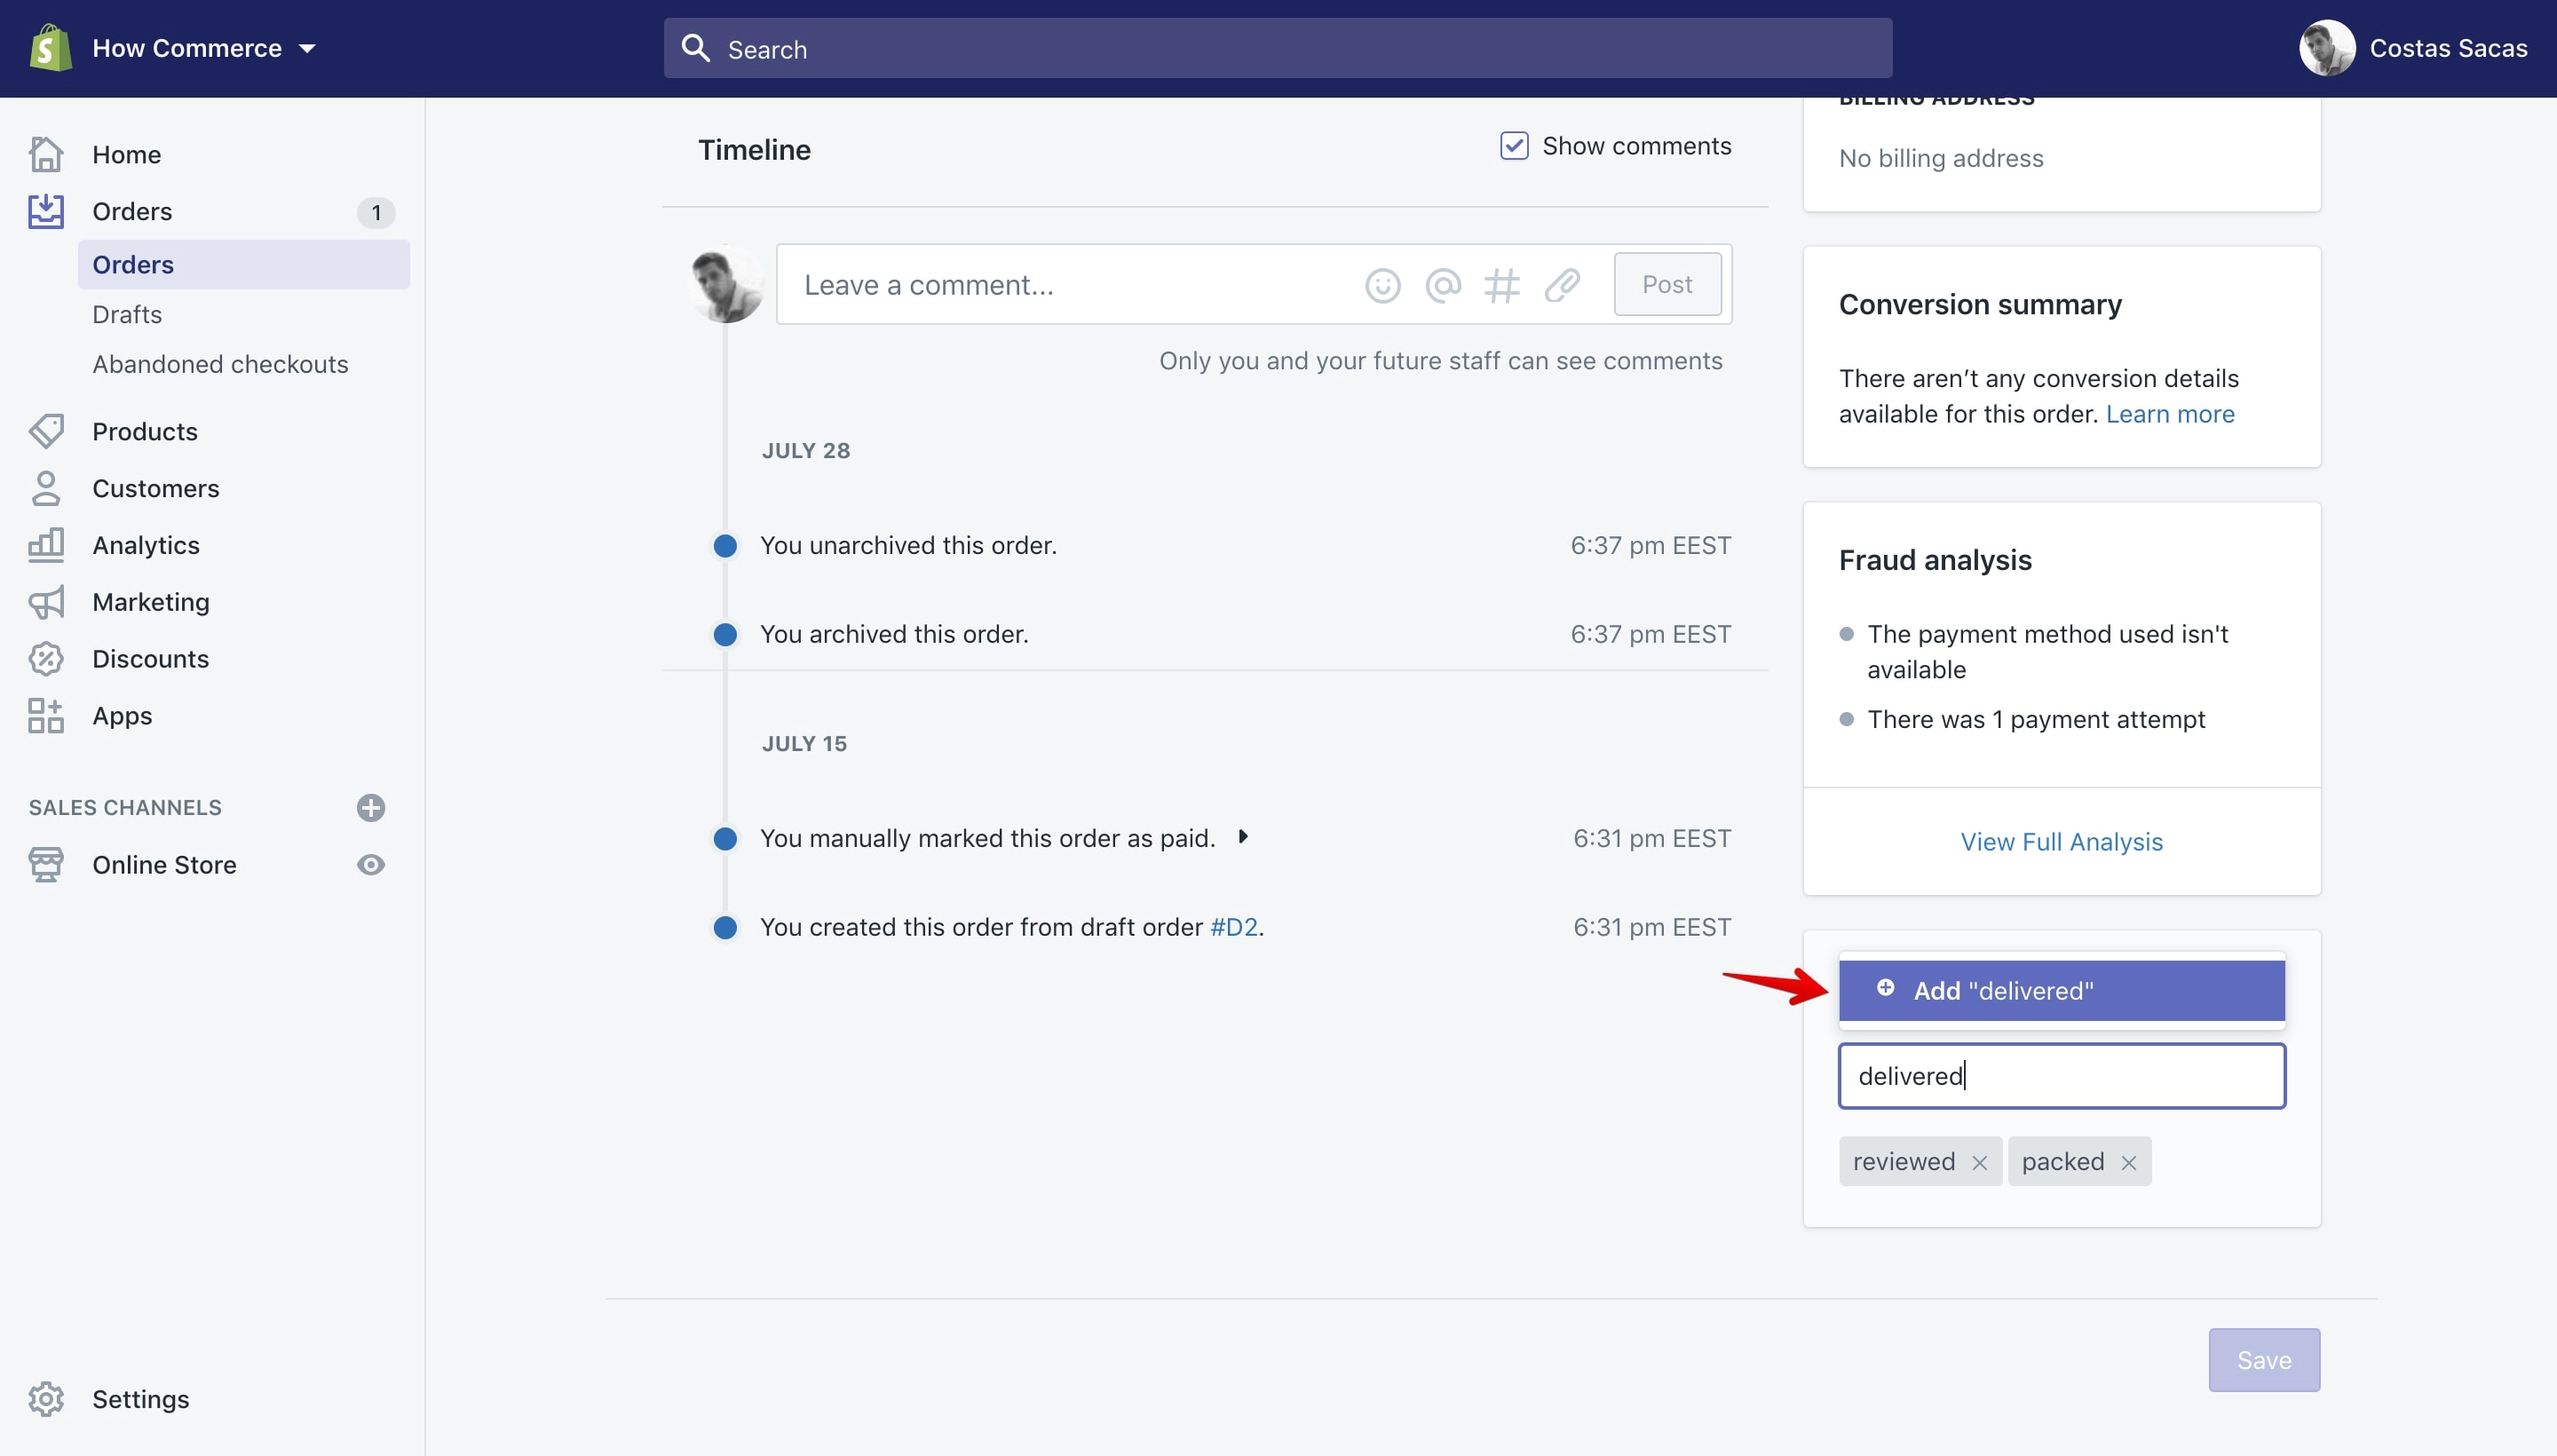Image resolution: width=2557 pixels, height=1456 pixels.
Task: Select the Orders sub-item
Action: [x=243, y=264]
